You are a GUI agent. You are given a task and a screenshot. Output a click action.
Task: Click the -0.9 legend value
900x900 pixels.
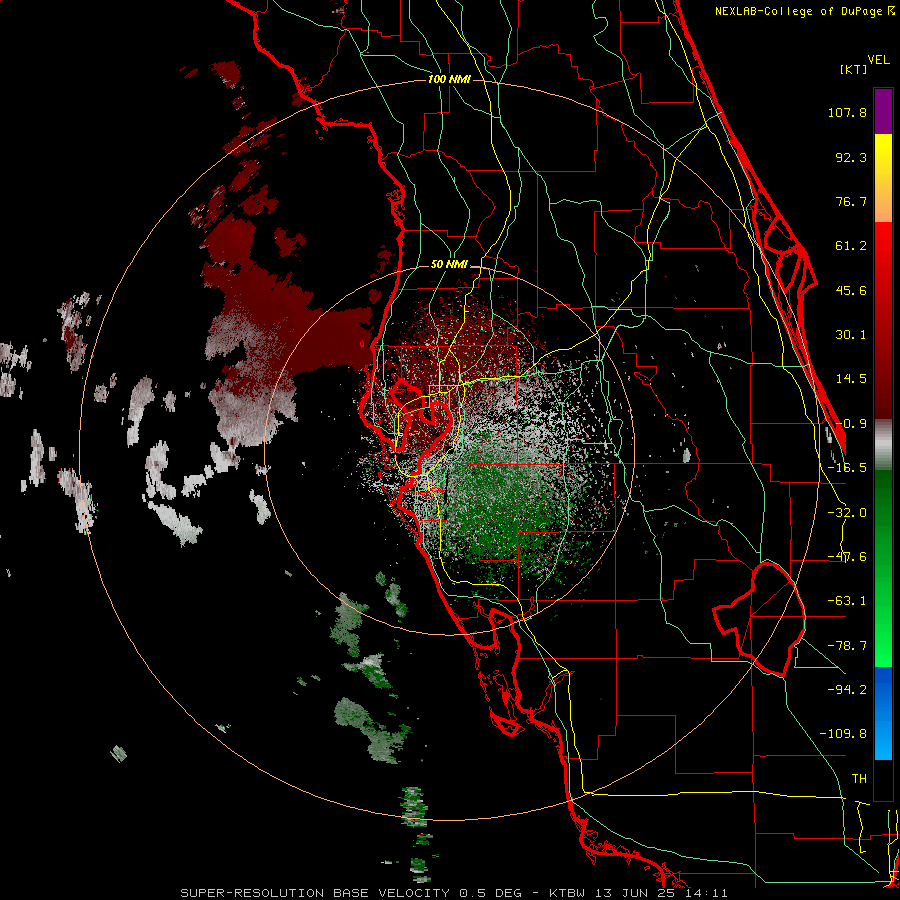(x=851, y=424)
